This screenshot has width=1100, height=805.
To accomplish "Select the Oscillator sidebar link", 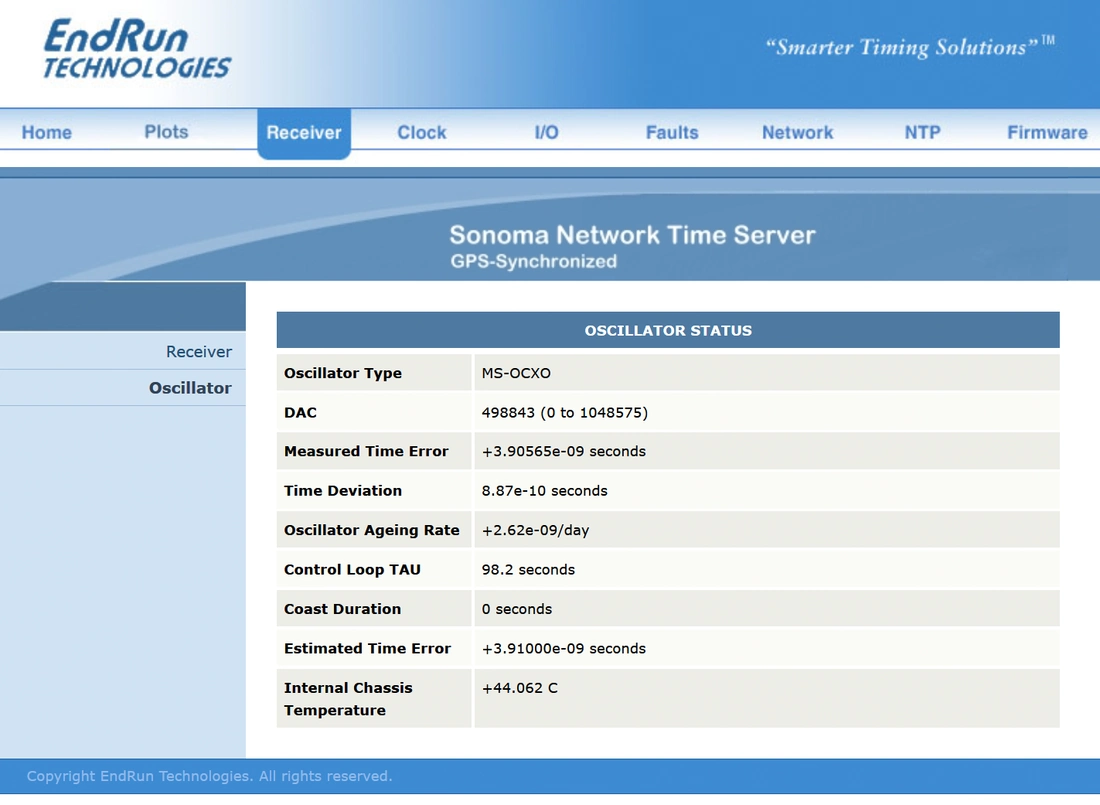I will 190,388.
